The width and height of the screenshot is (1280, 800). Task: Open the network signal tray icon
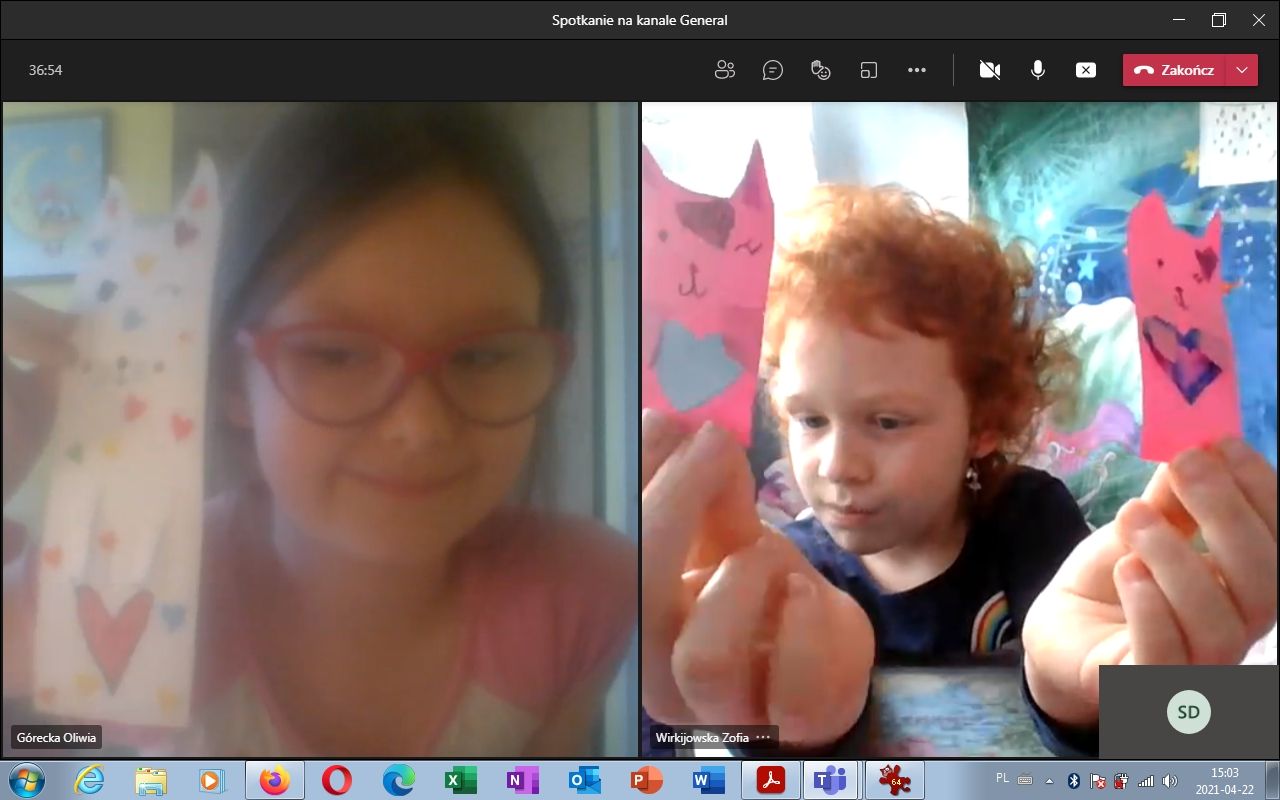tap(1146, 780)
